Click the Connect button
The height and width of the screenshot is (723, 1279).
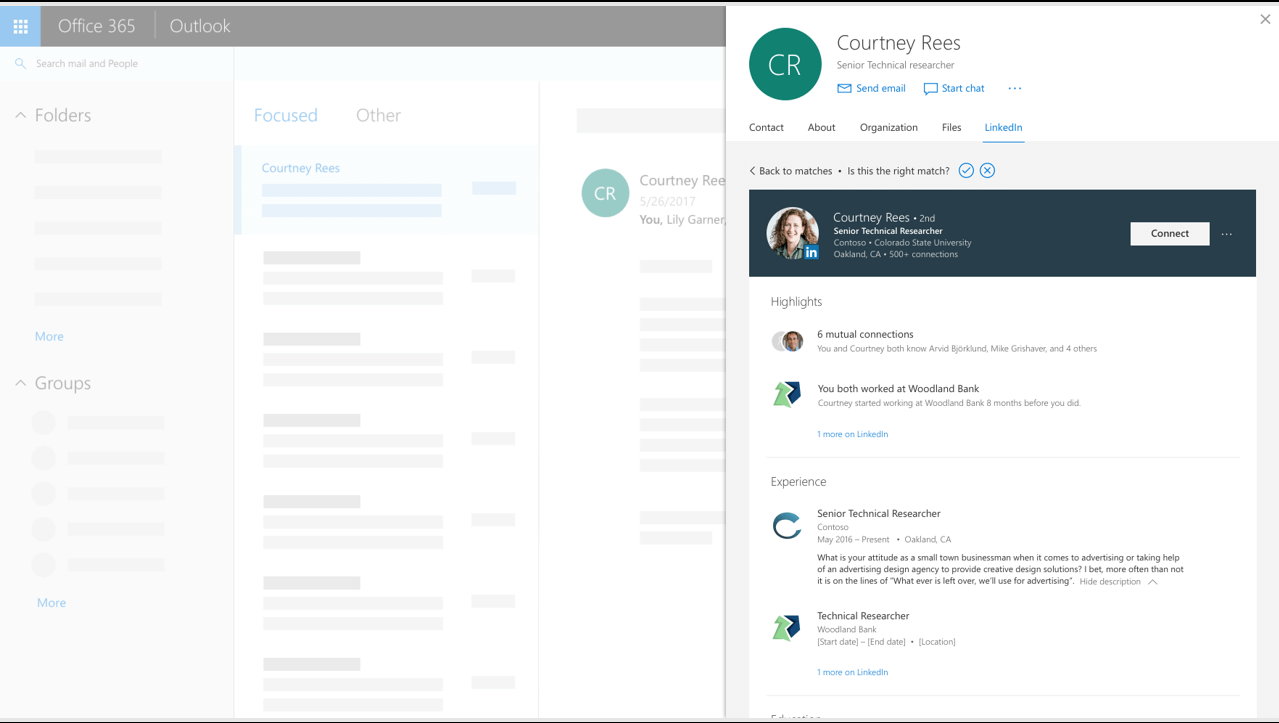tap(1169, 233)
